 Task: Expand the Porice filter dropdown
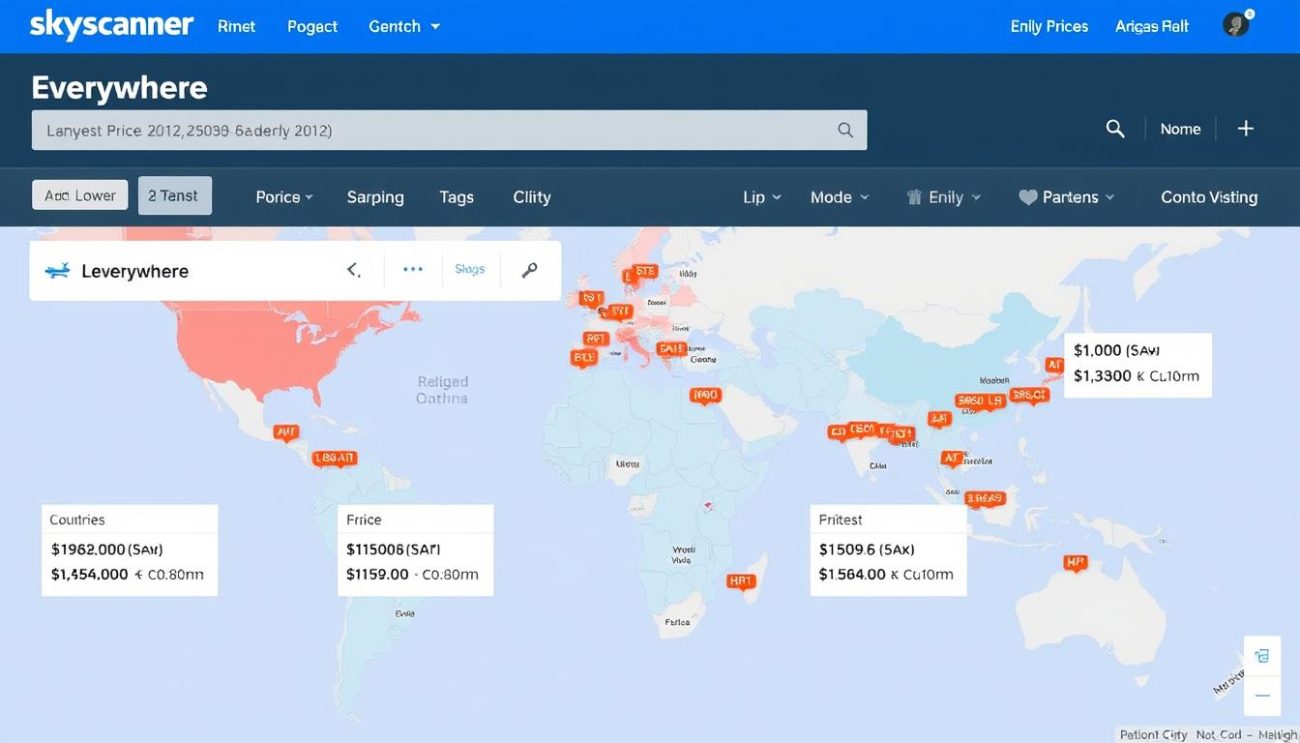(x=283, y=197)
